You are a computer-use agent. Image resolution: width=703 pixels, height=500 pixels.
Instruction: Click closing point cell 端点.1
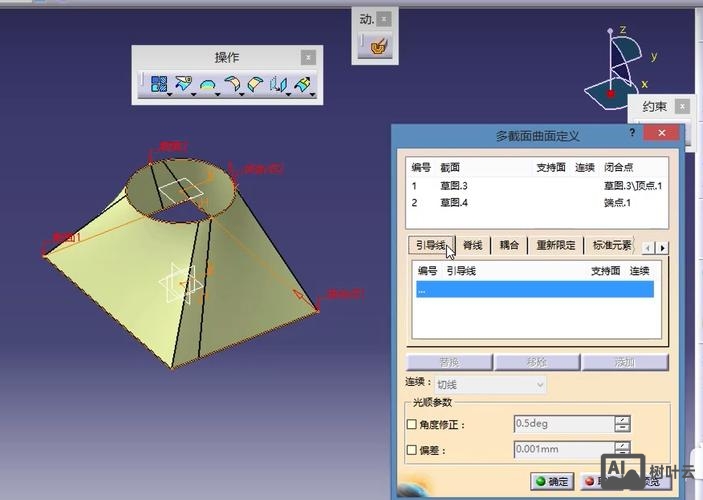pos(617,203)
